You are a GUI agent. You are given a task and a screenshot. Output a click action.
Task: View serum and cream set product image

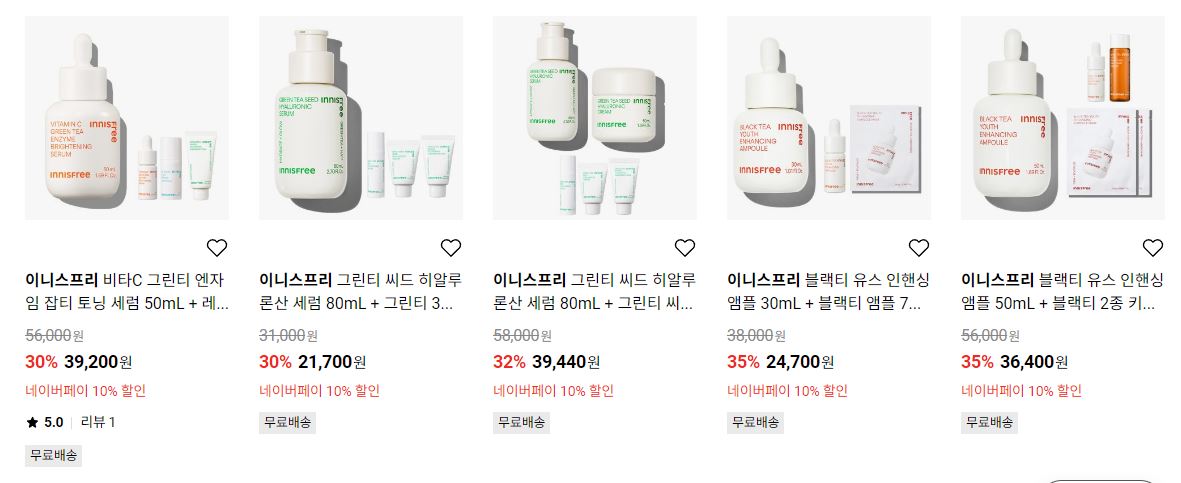coord(595,118)
